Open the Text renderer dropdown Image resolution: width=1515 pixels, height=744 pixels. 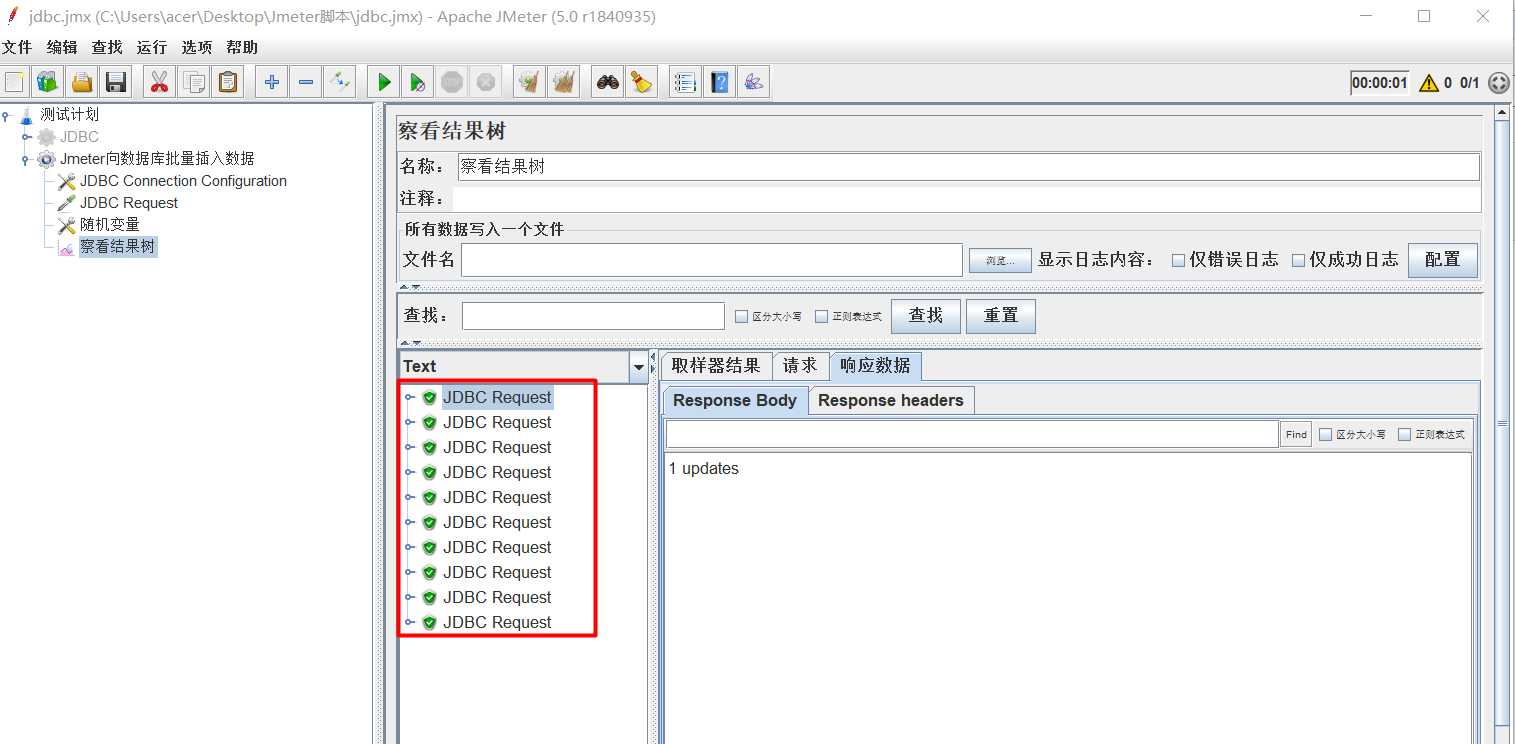(x=638, y=367)
